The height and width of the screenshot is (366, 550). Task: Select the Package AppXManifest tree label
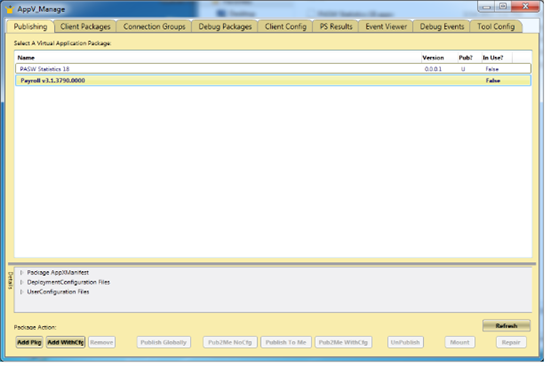[x=58, y=273]
